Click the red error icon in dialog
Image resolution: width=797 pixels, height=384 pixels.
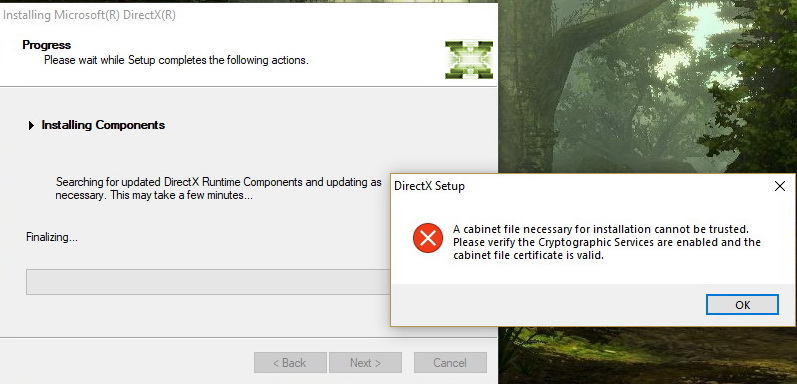point(428,238)
